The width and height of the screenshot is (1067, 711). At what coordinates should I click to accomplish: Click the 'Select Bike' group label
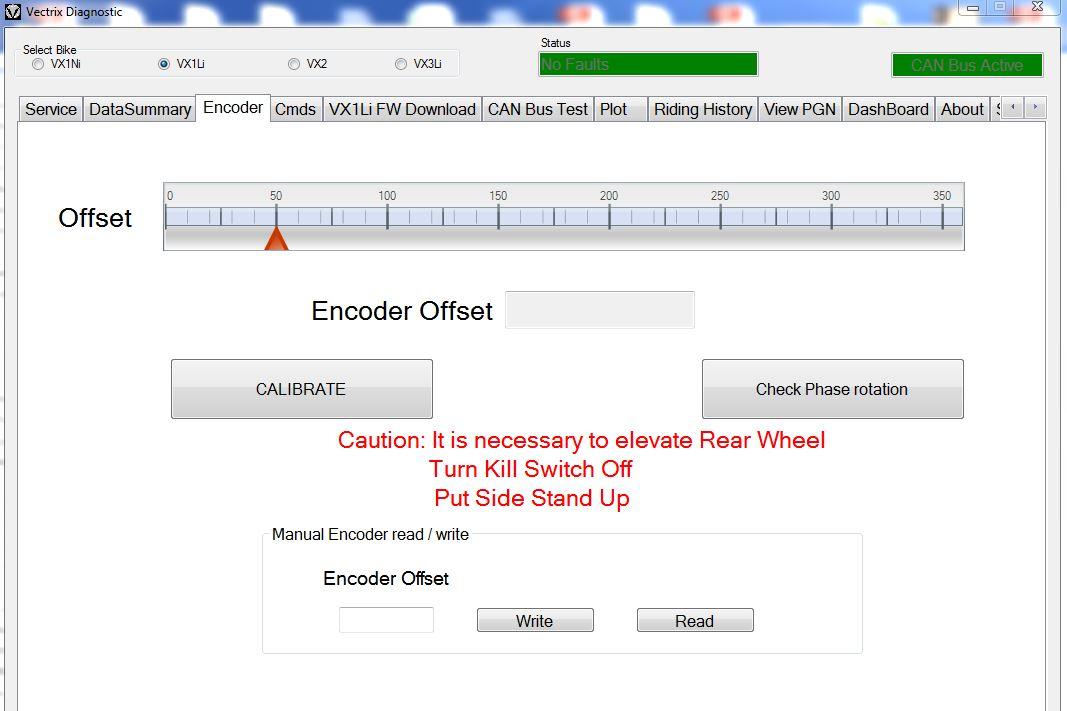[x=50, y=50]
